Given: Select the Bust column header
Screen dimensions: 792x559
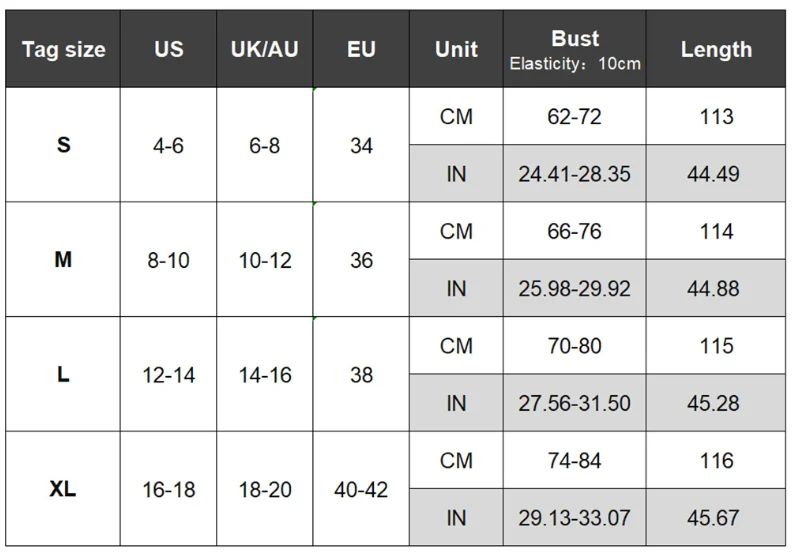Looking at the screenshot, I should [x=575, y=50].
